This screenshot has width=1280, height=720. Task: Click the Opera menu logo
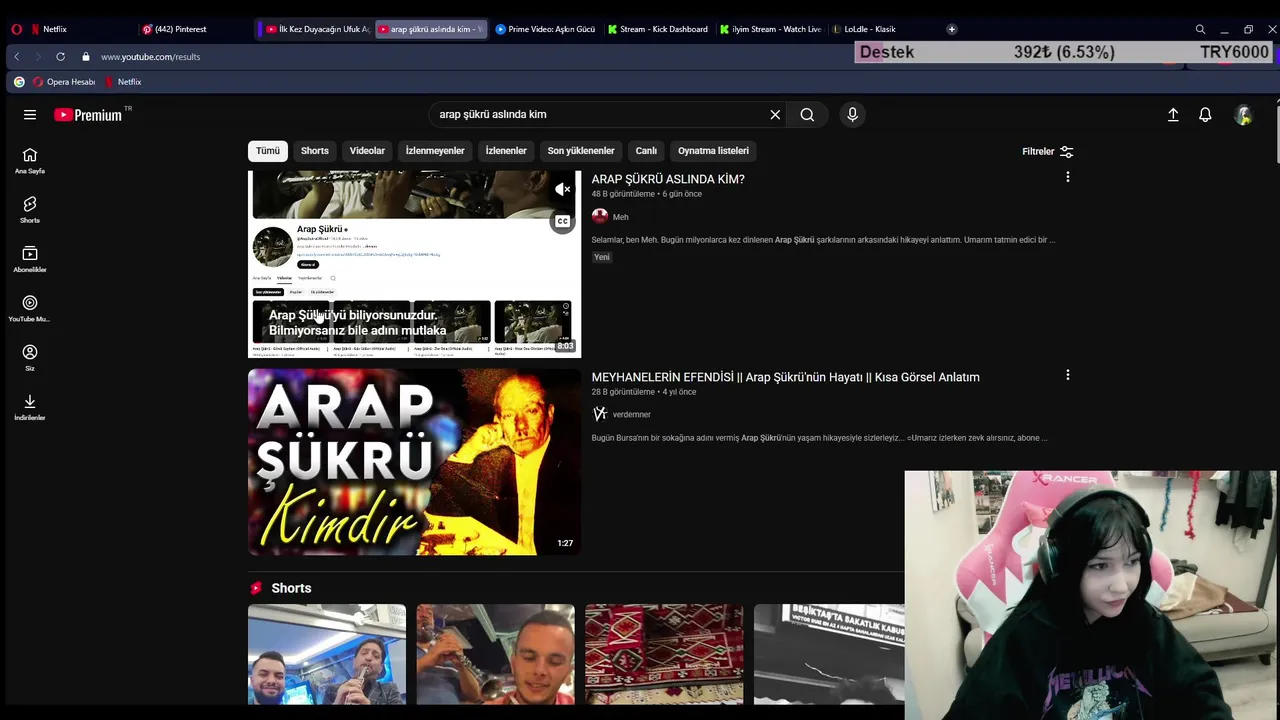[16, 29]
